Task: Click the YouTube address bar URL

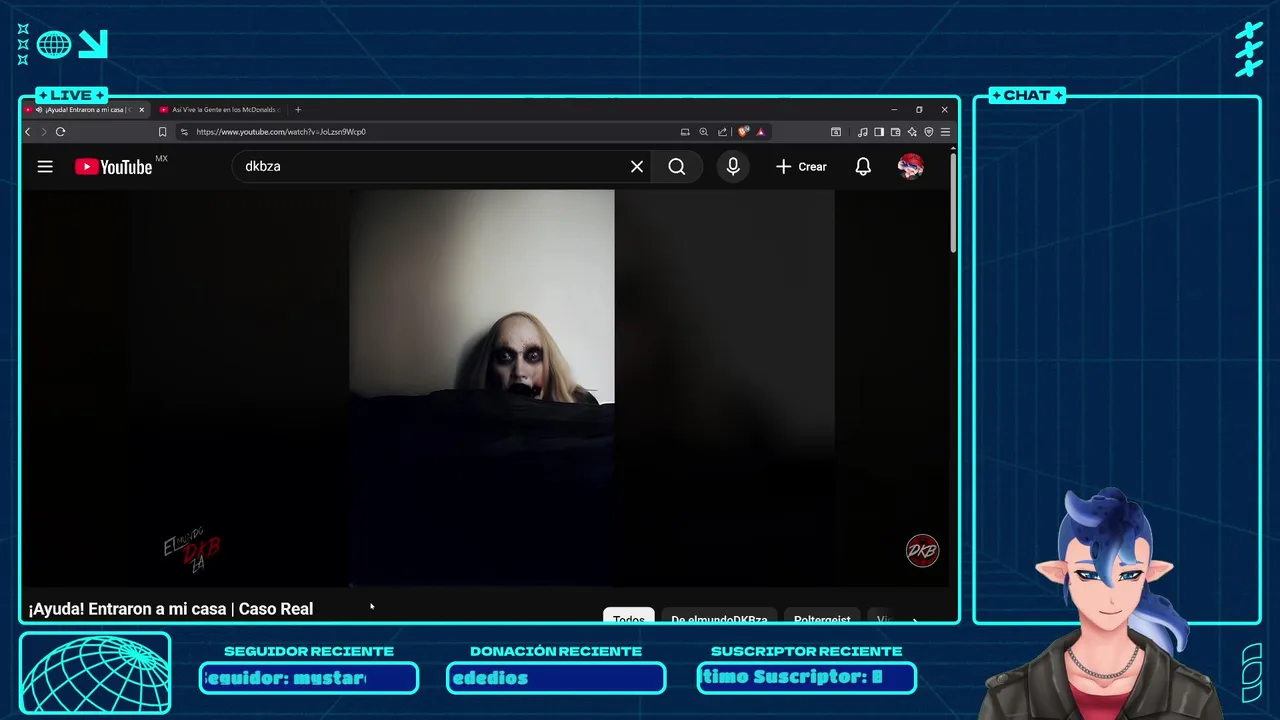Action: [x=281, y=132]
